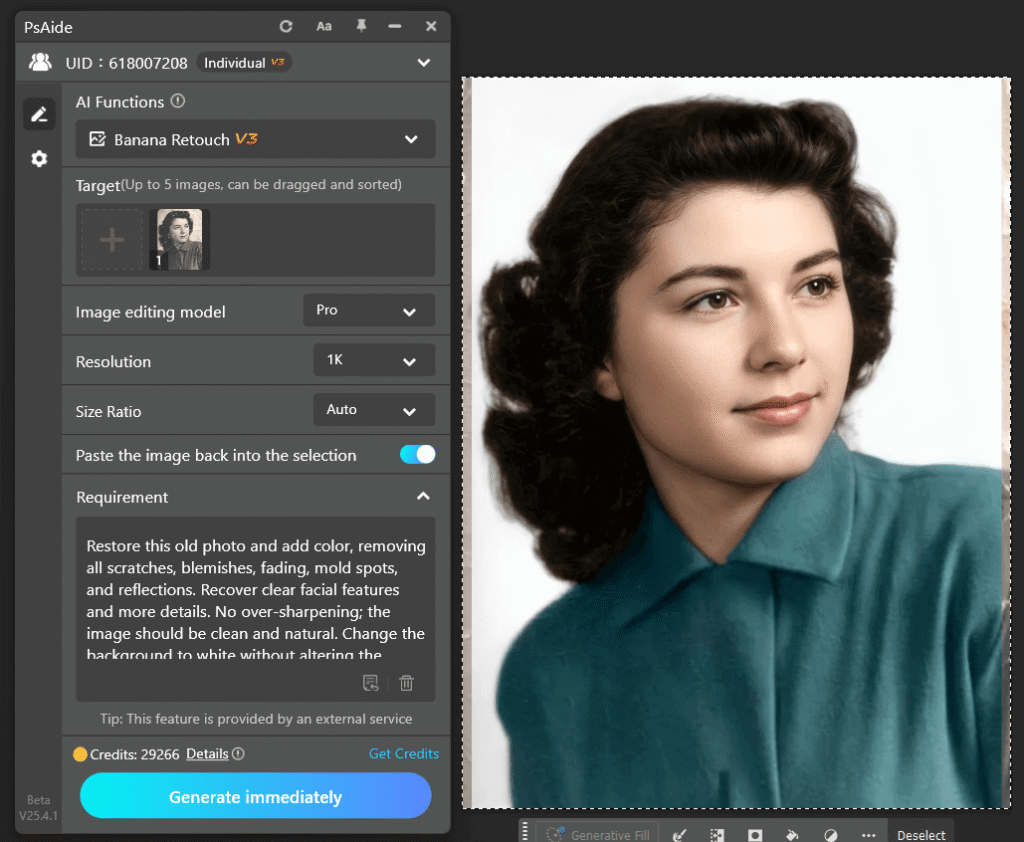
Task: Delete the Requirement prompt using the trash icon
Action: click(406, 682)
